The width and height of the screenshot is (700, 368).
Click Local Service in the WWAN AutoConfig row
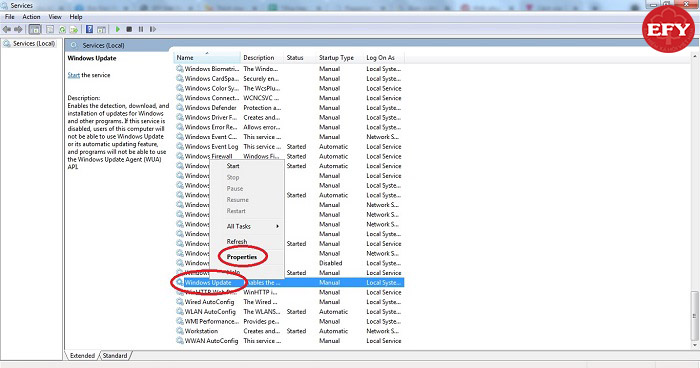(383, 341)
